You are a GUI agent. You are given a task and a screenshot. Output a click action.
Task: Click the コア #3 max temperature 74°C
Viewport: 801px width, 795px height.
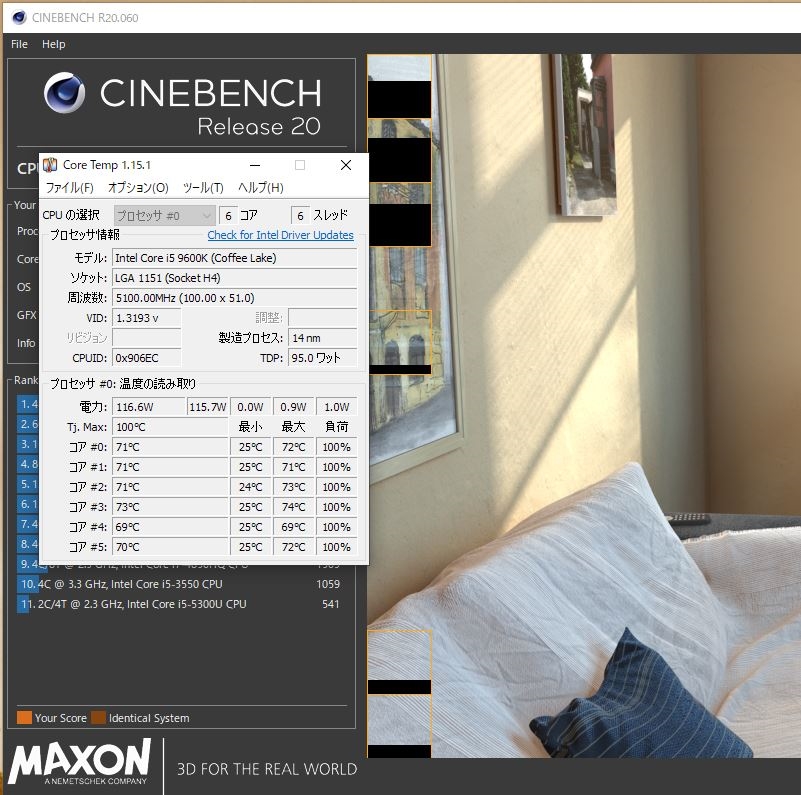coord(293,507)
